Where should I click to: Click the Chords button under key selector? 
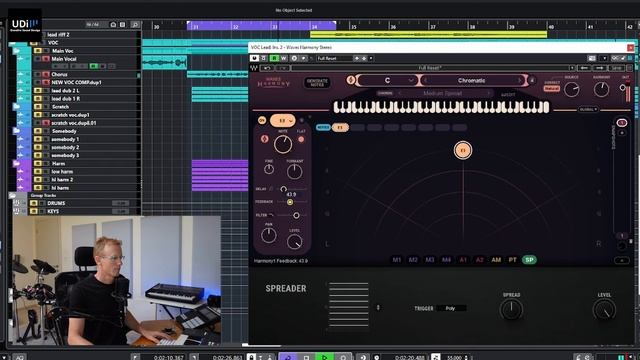[x=384, y=93]
